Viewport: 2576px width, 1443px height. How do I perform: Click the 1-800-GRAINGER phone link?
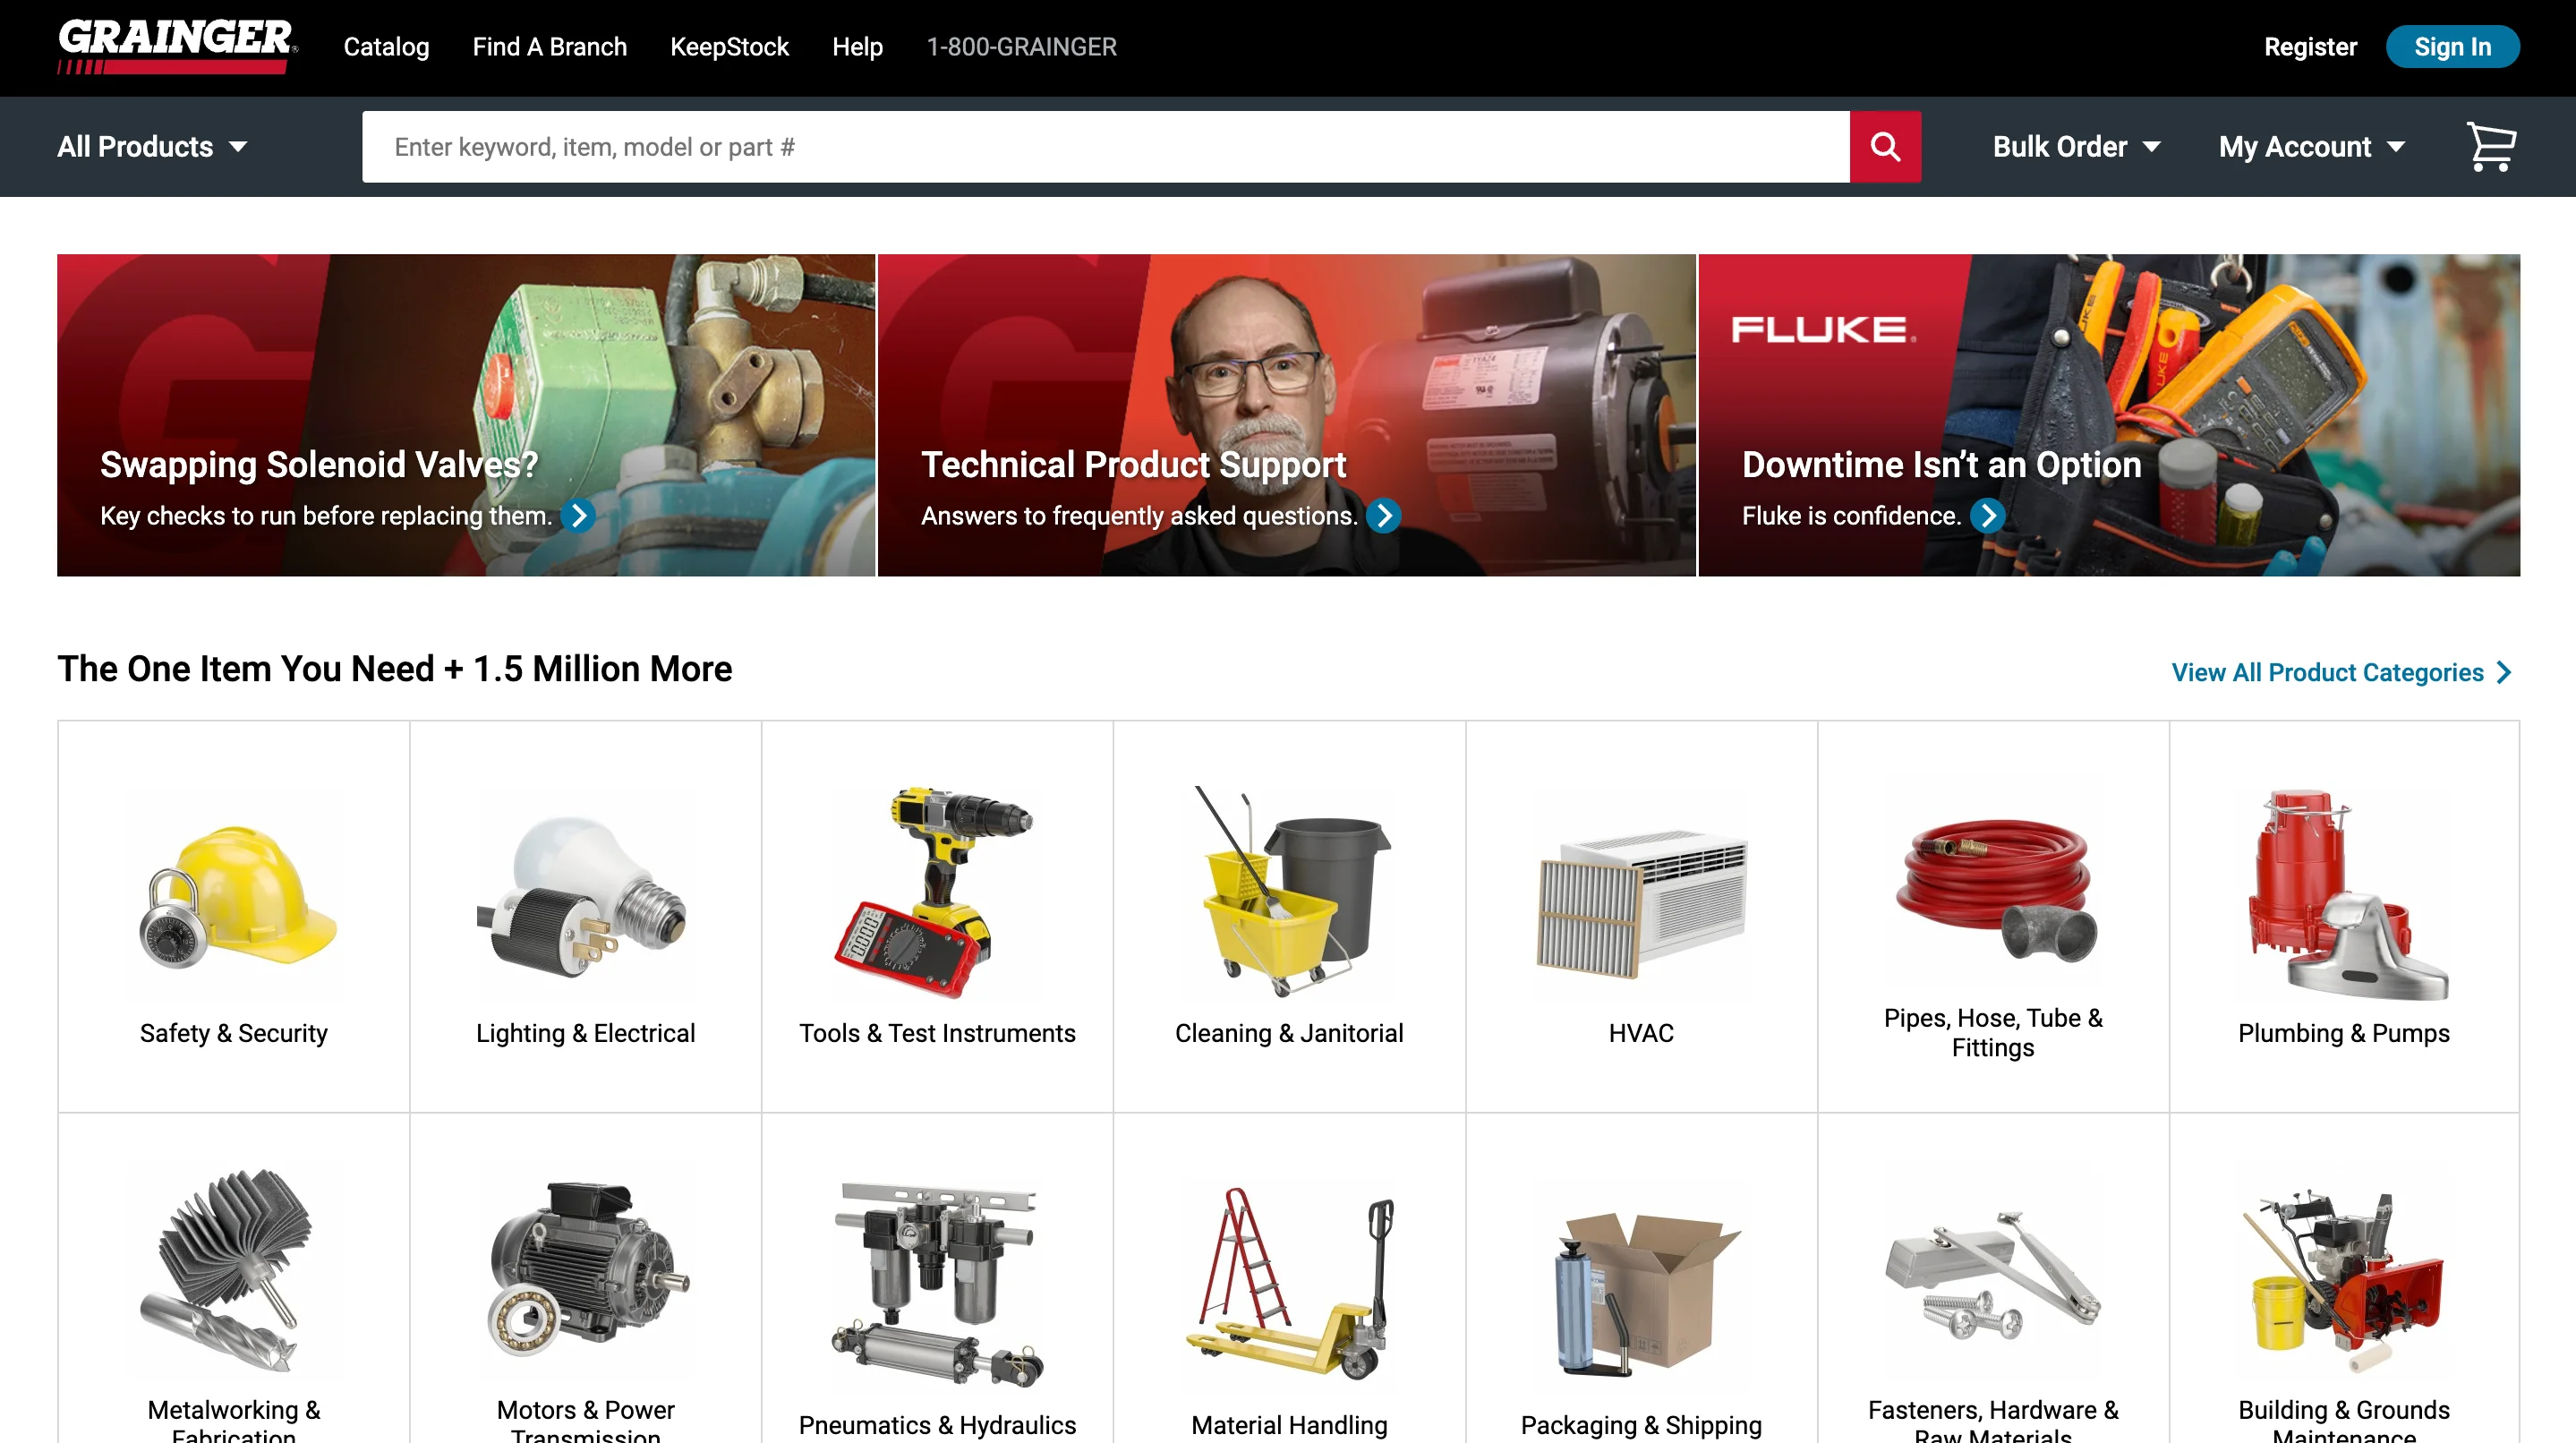(x=1021, y=47)
